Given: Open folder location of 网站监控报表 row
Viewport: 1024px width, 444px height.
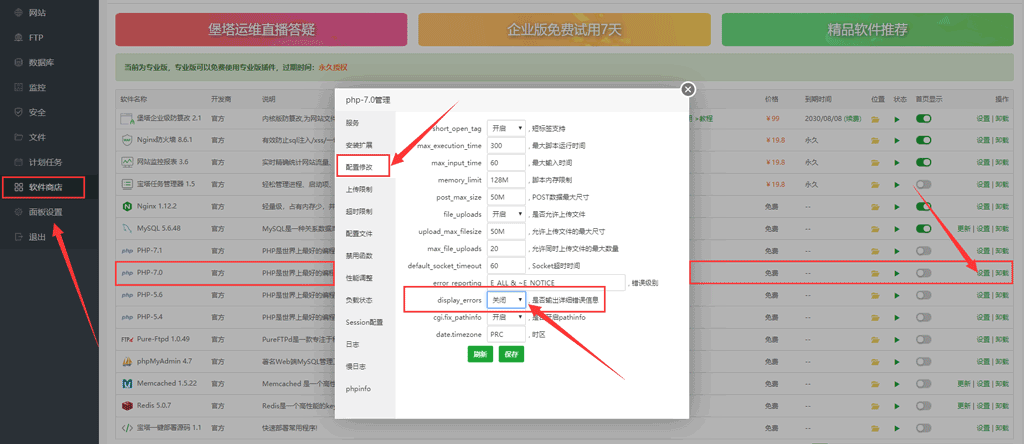Looking at the screenshot, I should pos(875,162).
